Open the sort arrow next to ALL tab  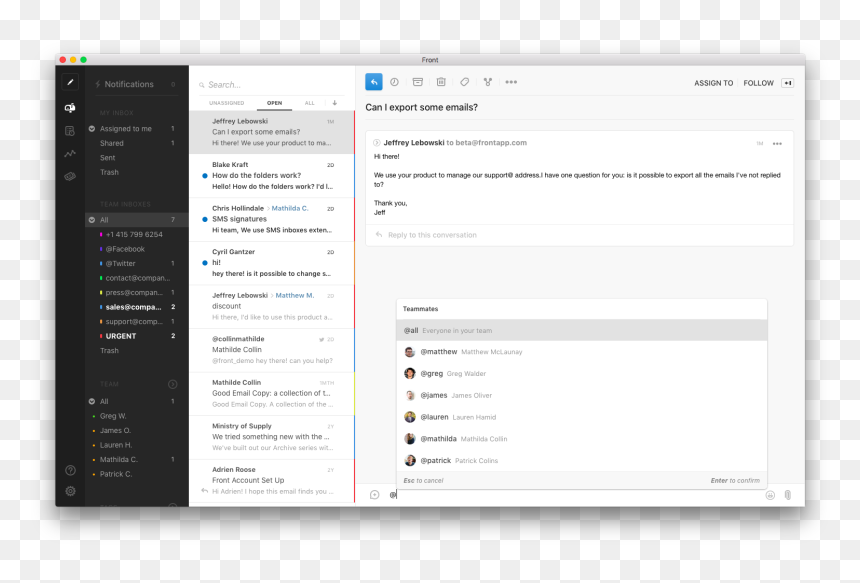coord(335,103)
